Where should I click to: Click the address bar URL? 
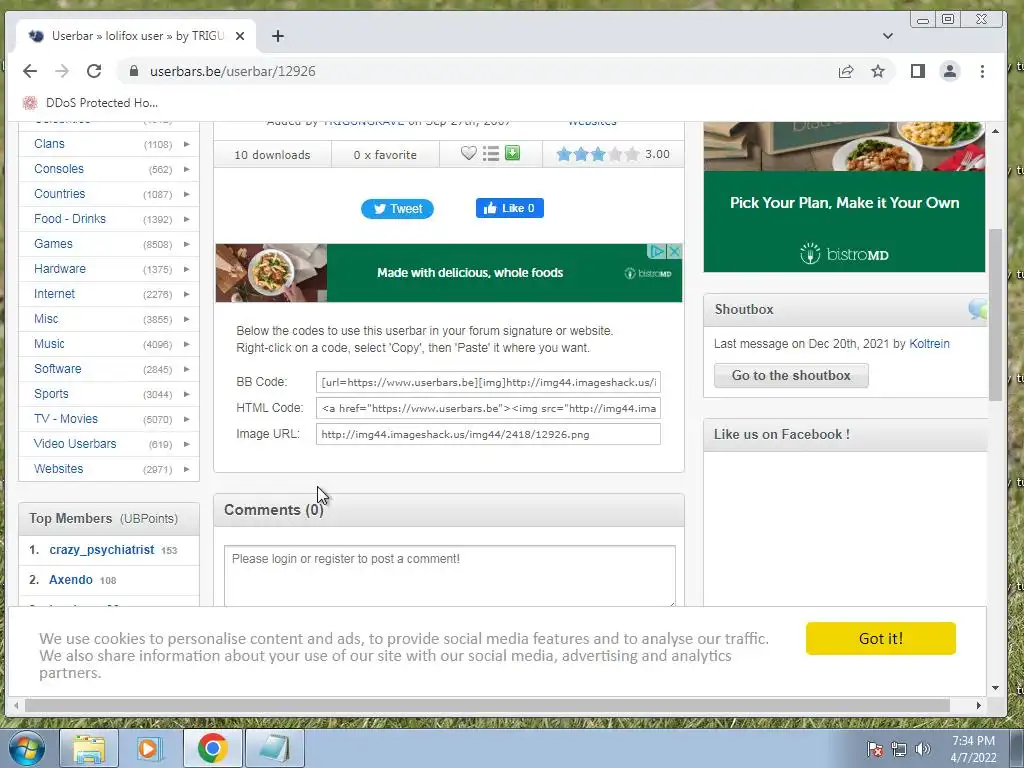(232, 71)
